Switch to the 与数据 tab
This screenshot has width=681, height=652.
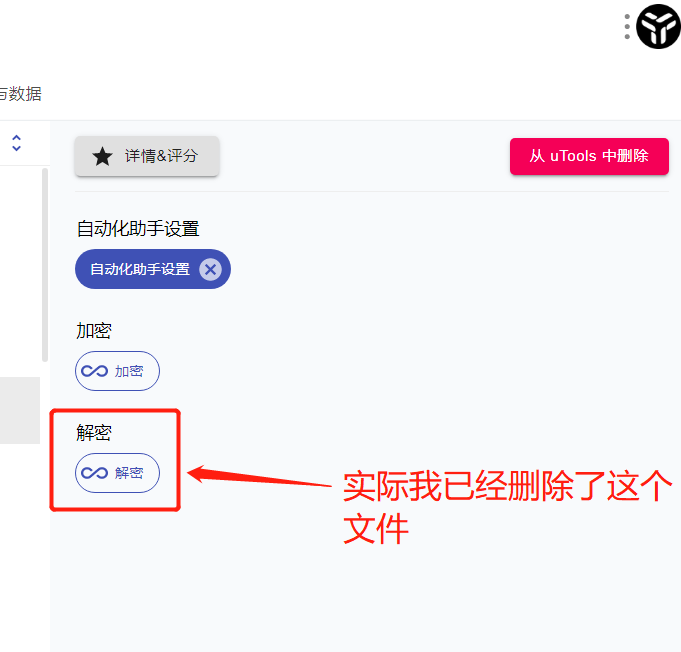(x=20, y=94)
